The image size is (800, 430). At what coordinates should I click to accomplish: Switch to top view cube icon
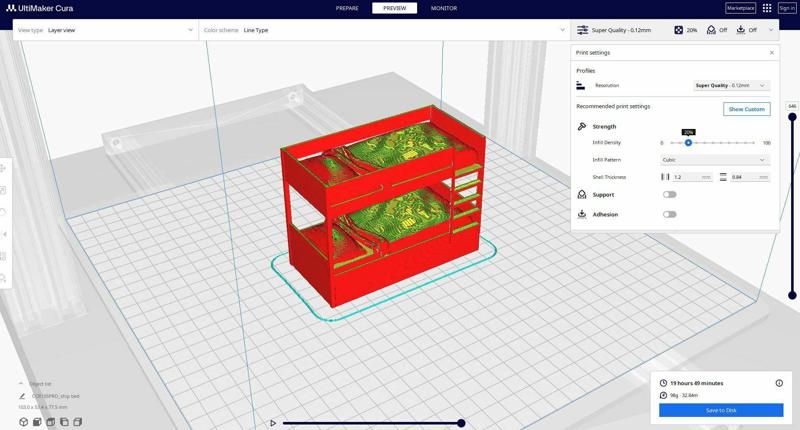(x=51, y=422)
